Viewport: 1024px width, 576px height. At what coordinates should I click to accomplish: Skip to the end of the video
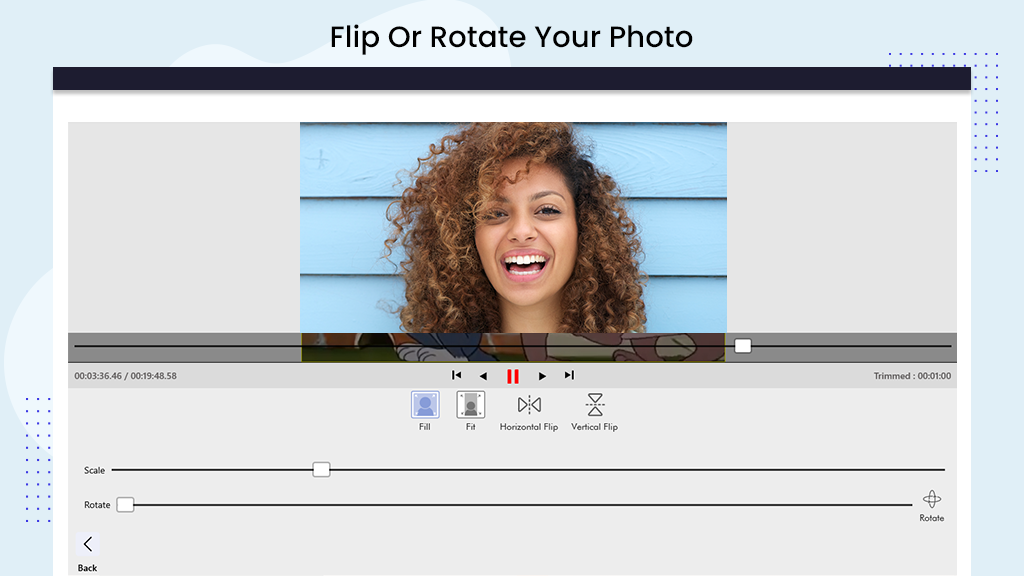point(569,376)
